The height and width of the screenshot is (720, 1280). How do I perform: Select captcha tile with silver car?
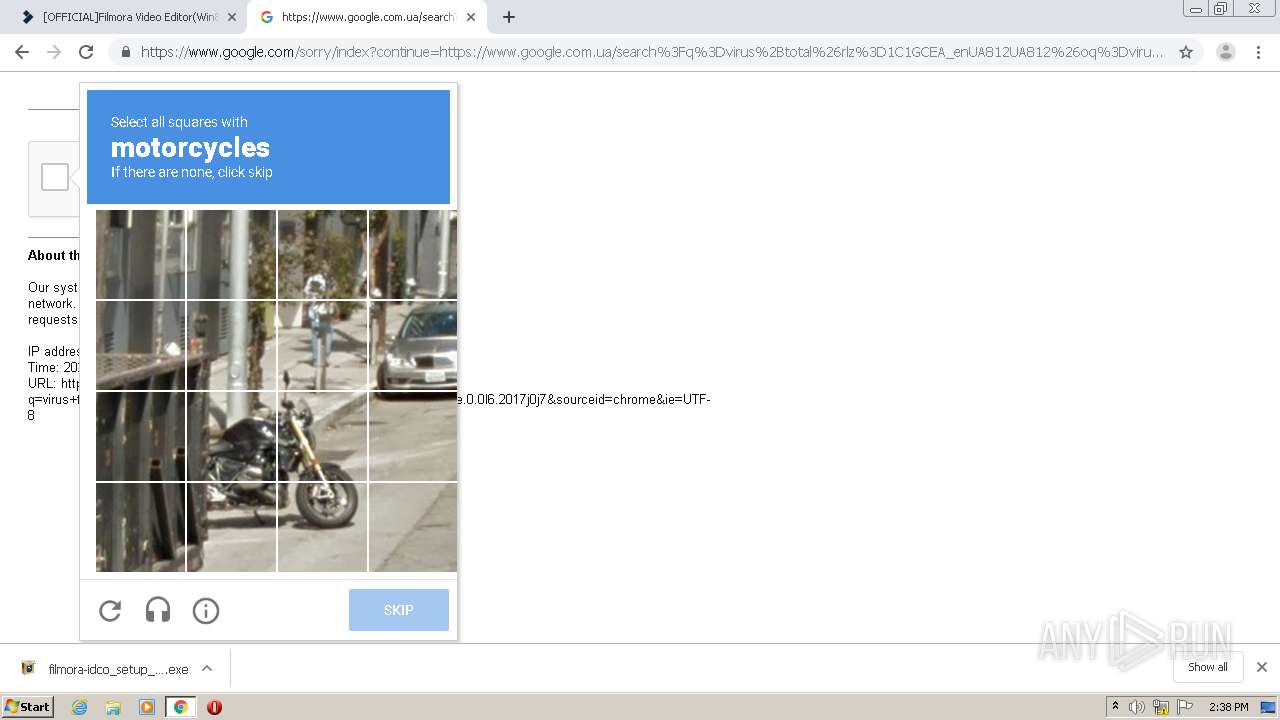tap(413, 345)
